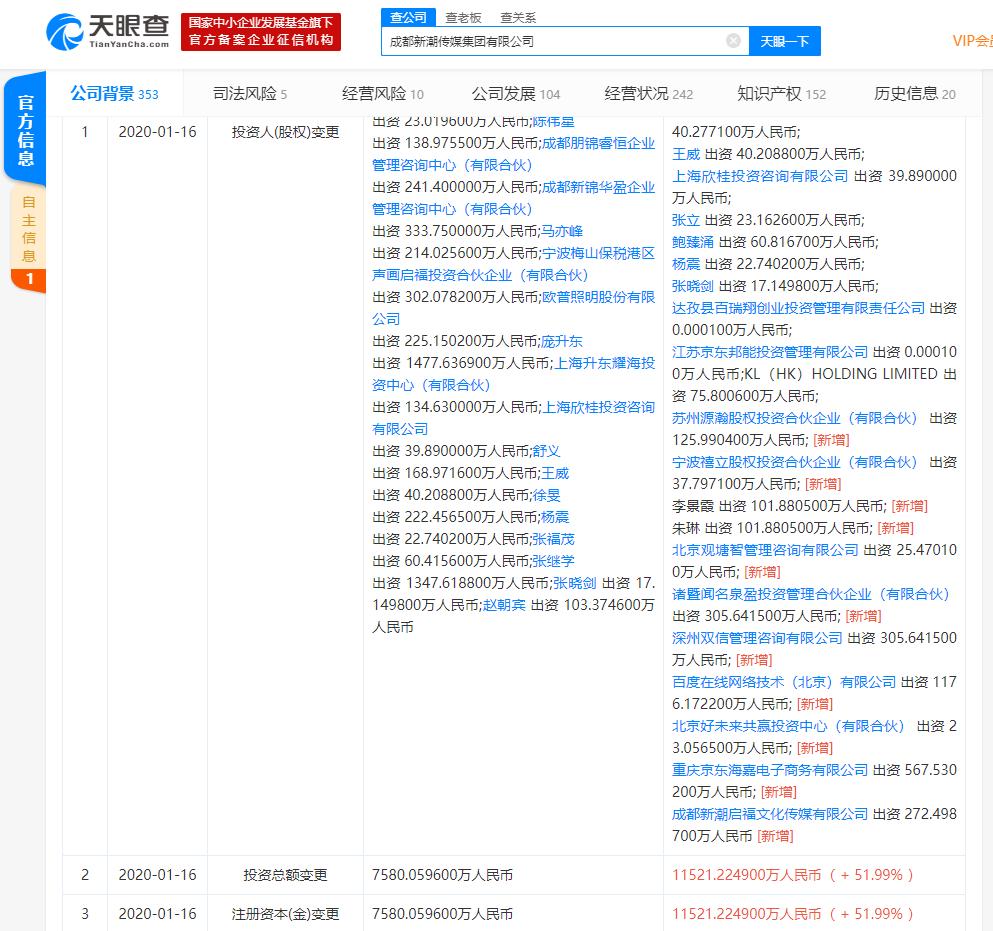This screenshot has width=993, height=931.
Task: Switch to the 查关系 search tab
Action: coord(518,17)
